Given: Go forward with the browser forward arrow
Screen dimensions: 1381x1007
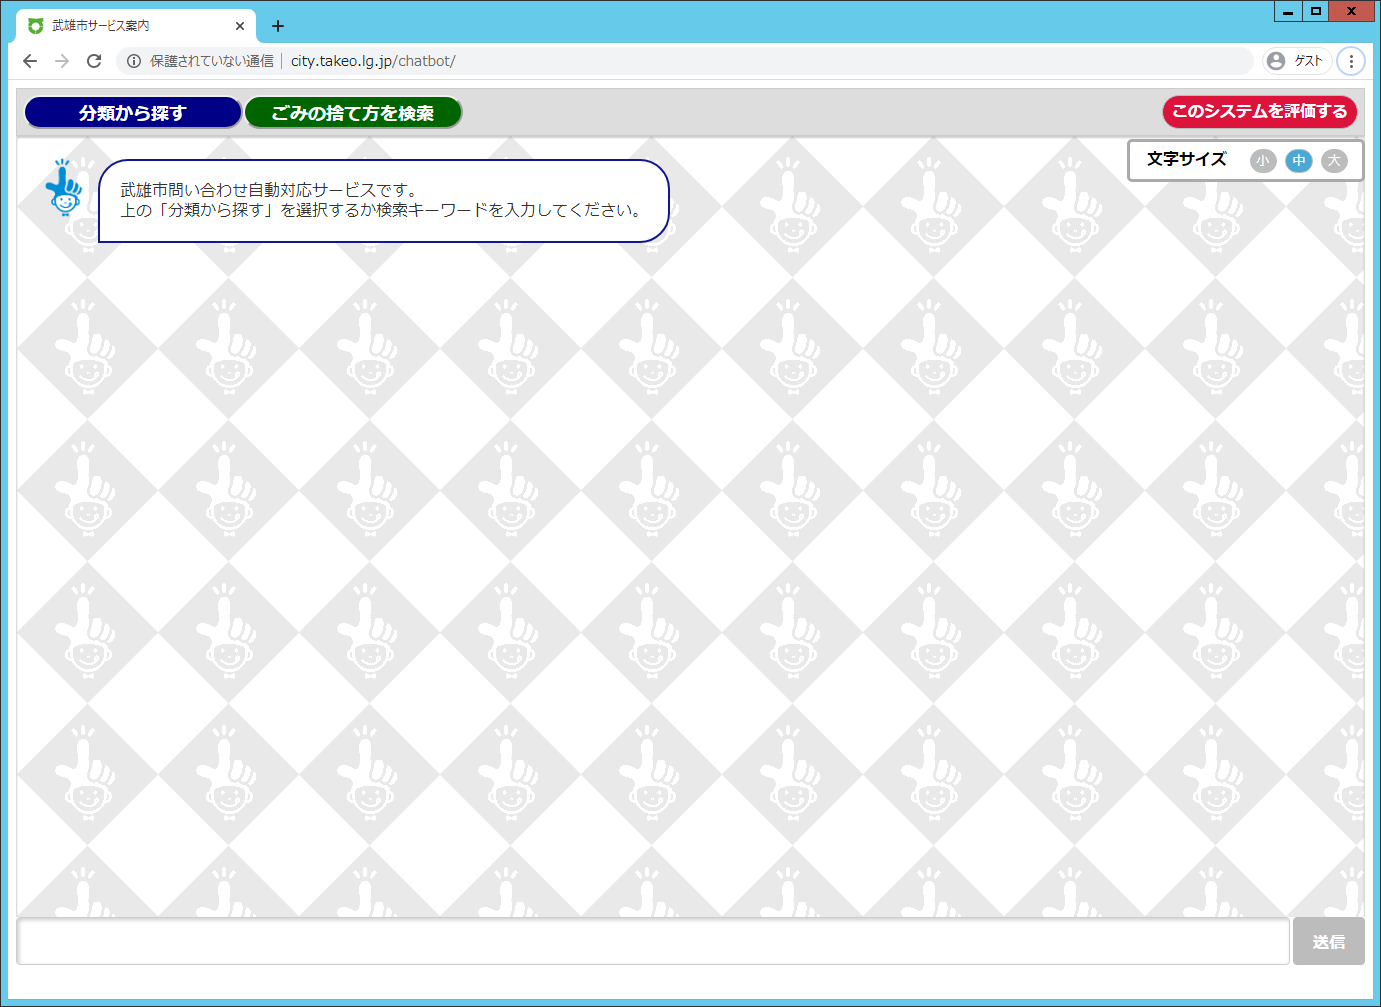Looking at the screenshot, I should (62, 61).
